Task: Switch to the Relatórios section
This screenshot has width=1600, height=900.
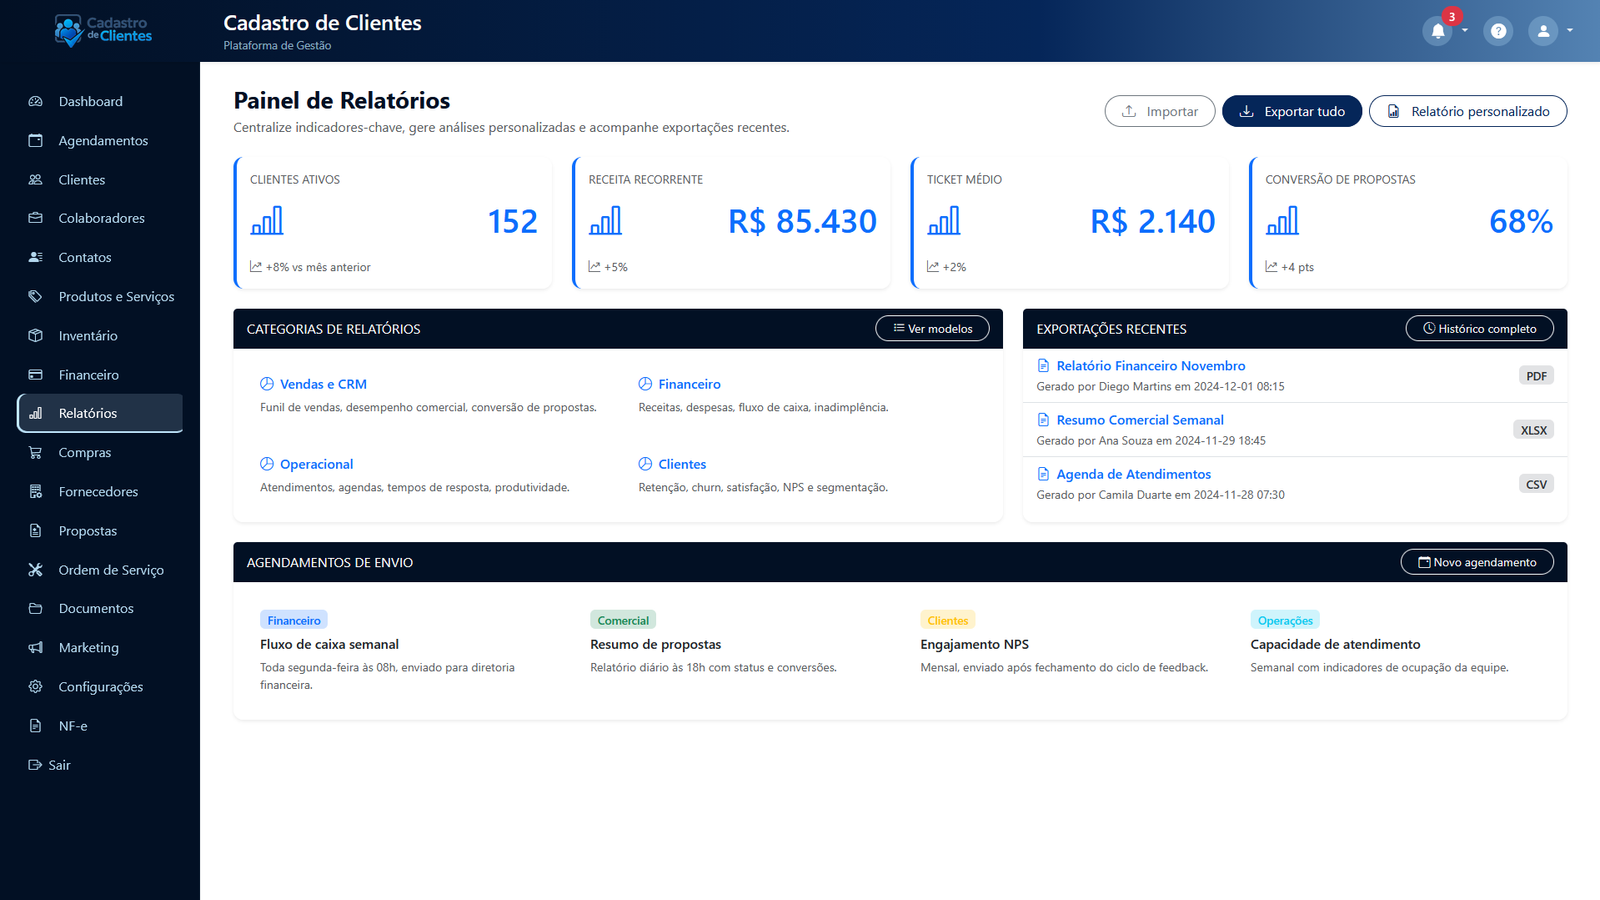Action: click(x=99, y=412)
